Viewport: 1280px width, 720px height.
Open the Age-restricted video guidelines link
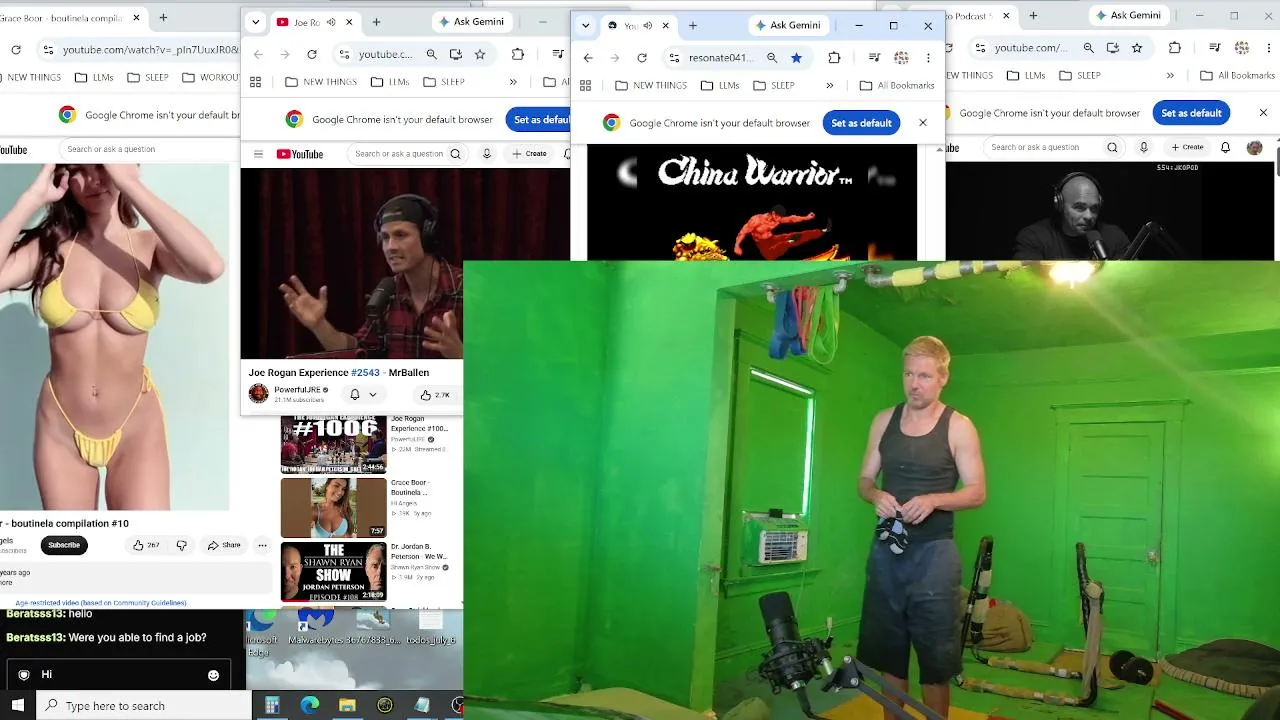pyautogui.click(x=101, y=603)
